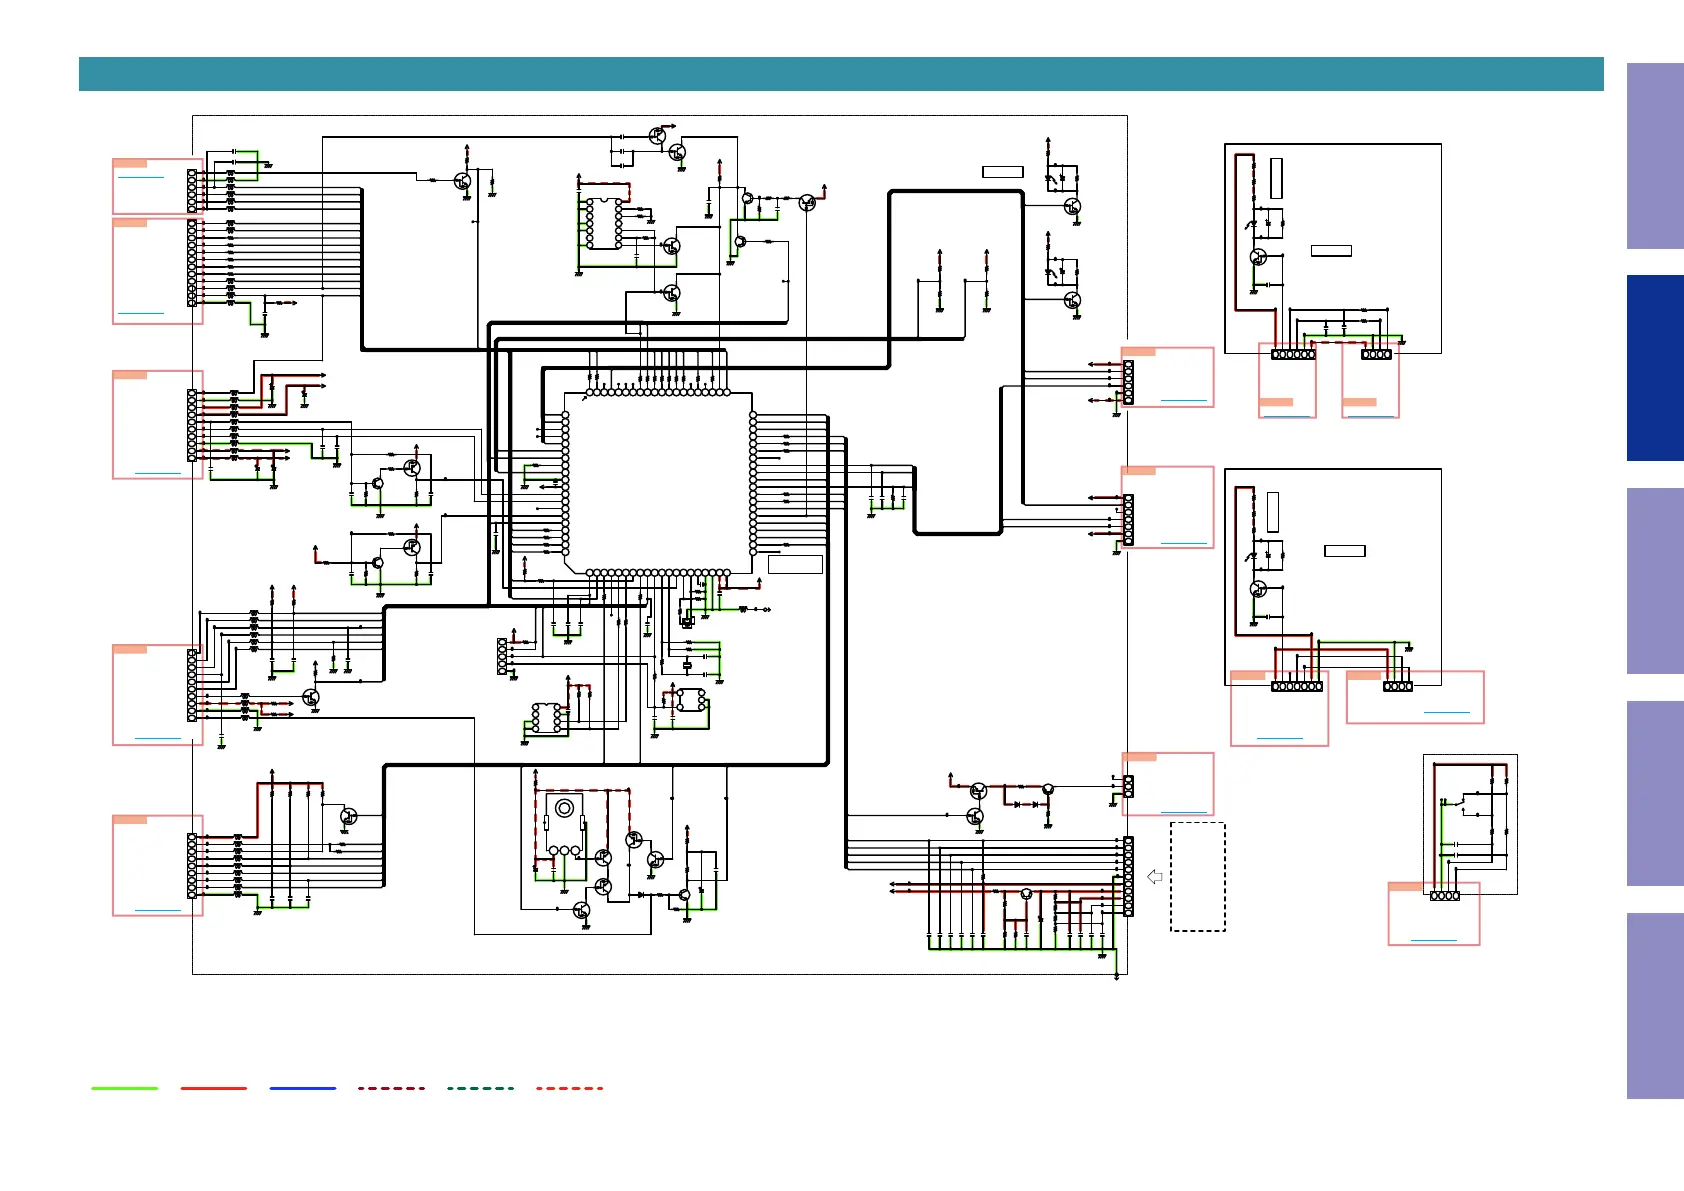
Task: Click the dark red dashed legend line
Action: pos(392,1088)
